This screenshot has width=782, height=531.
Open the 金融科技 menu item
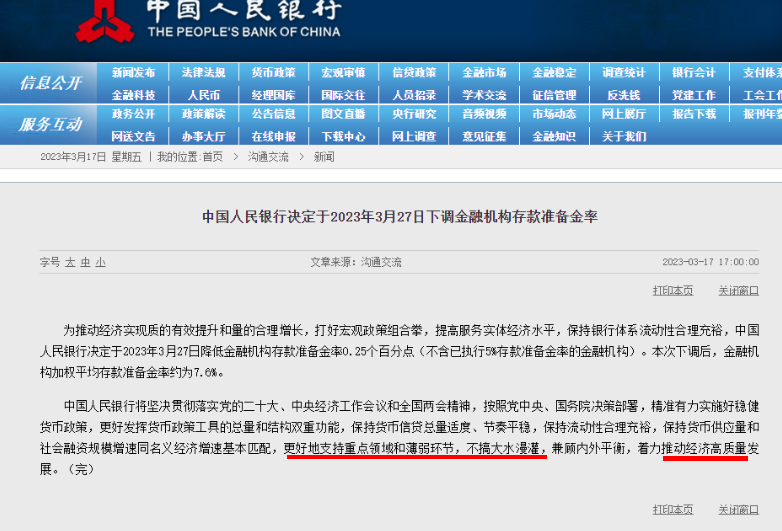(133, 95)
